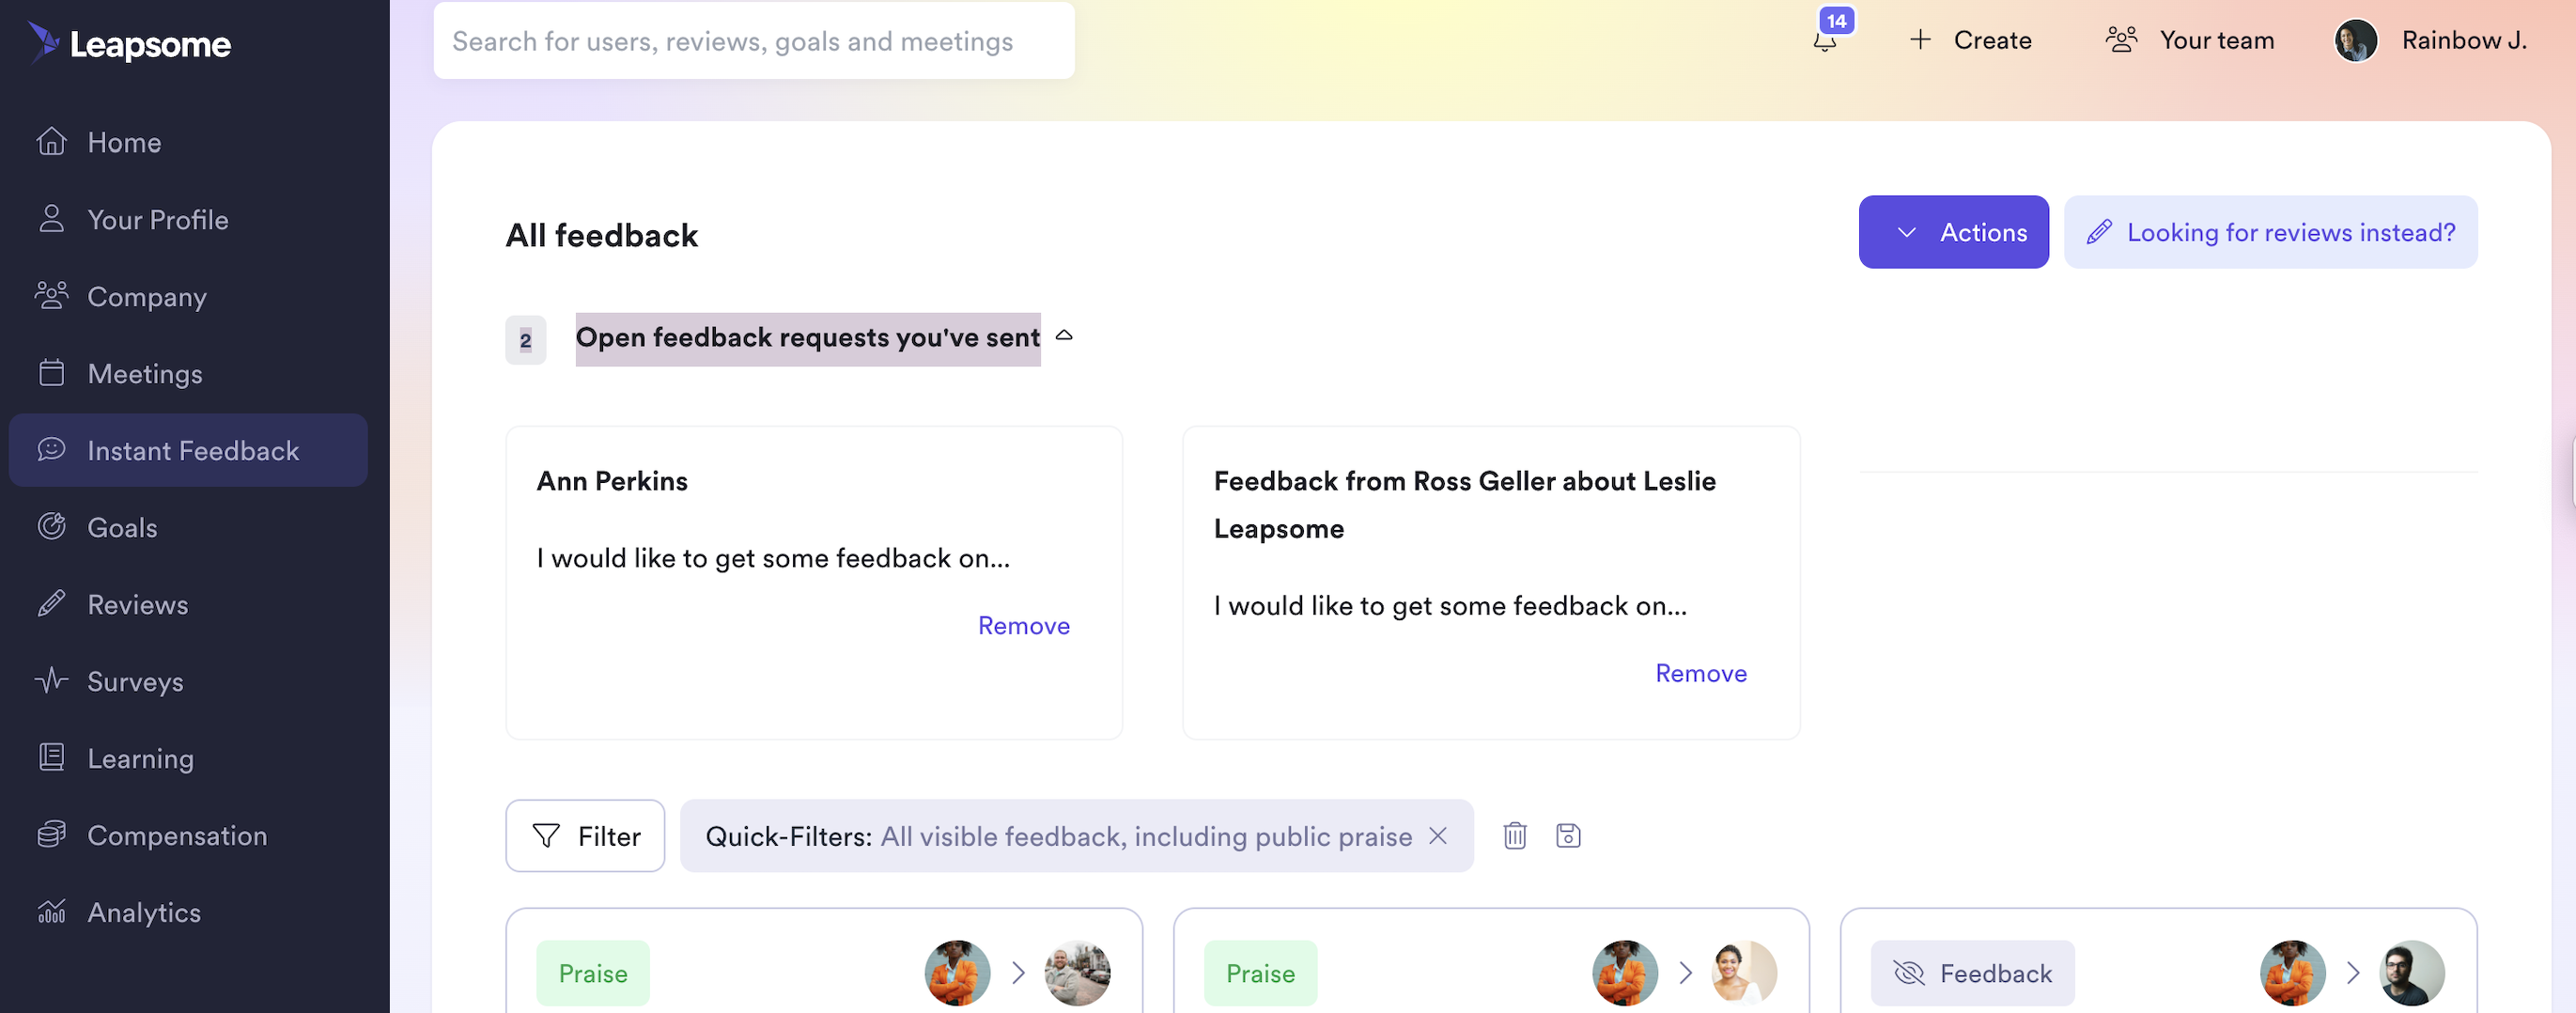Open the Create menu in top bar
Image resolution: width=2576 pixels, height=1013 pixels.
click(1970, 41)
